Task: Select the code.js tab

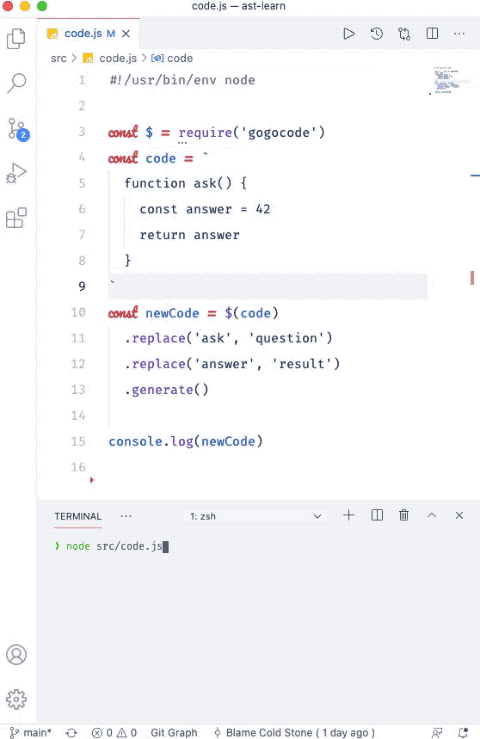Action: (88, 33)
